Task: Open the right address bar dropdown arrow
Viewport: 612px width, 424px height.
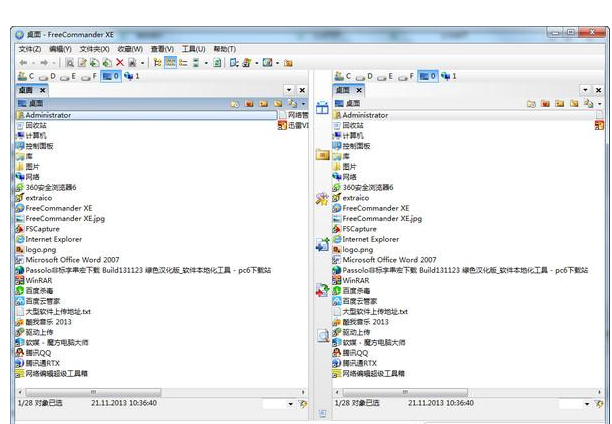Action: click(600, 104)
